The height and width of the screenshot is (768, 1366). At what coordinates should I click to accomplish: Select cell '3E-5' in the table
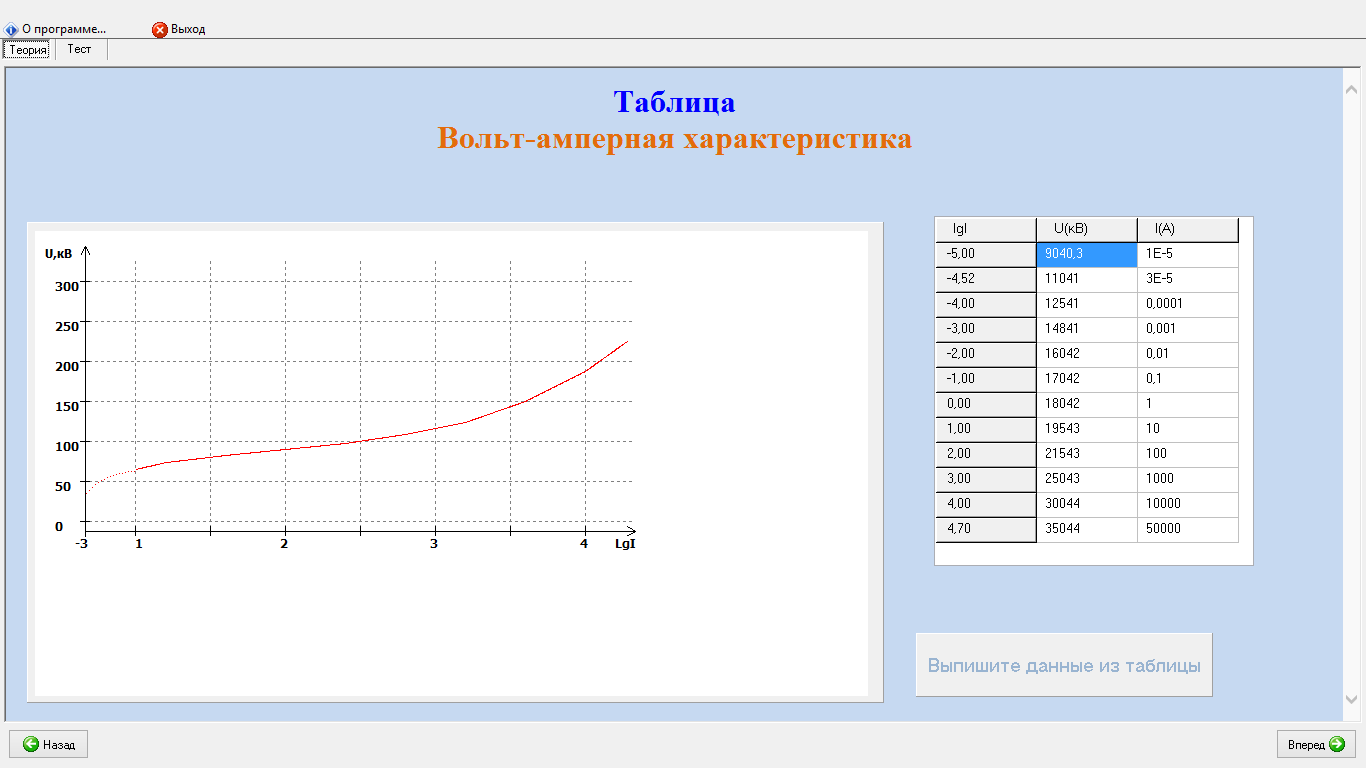coord(1188,280)
